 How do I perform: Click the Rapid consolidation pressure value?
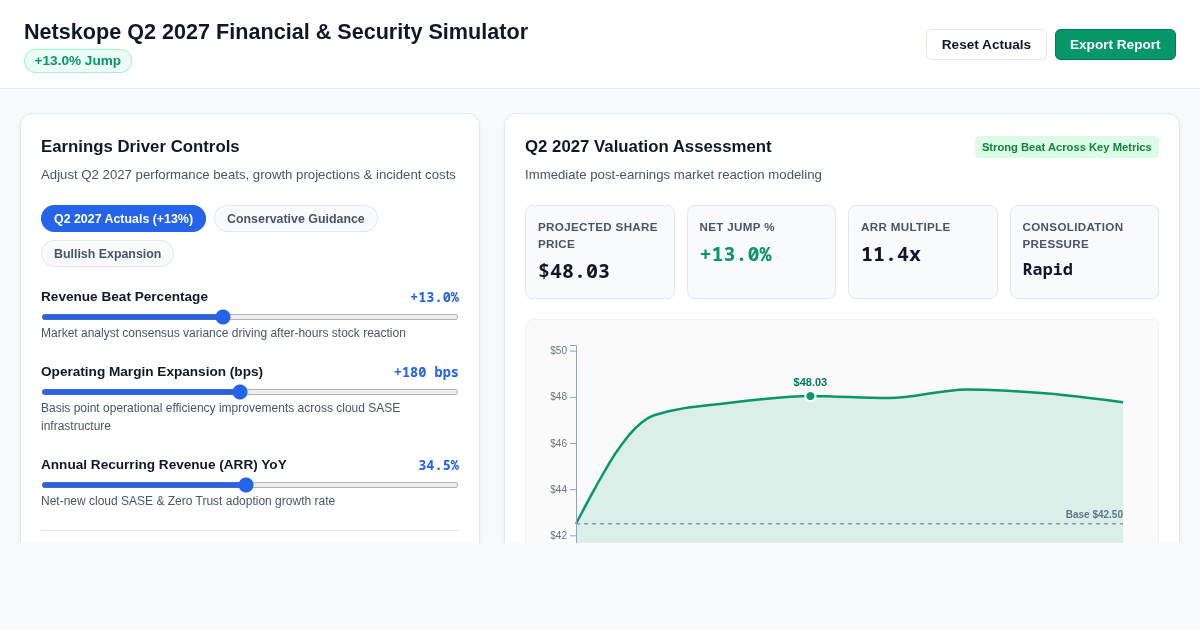point(1048,270)
